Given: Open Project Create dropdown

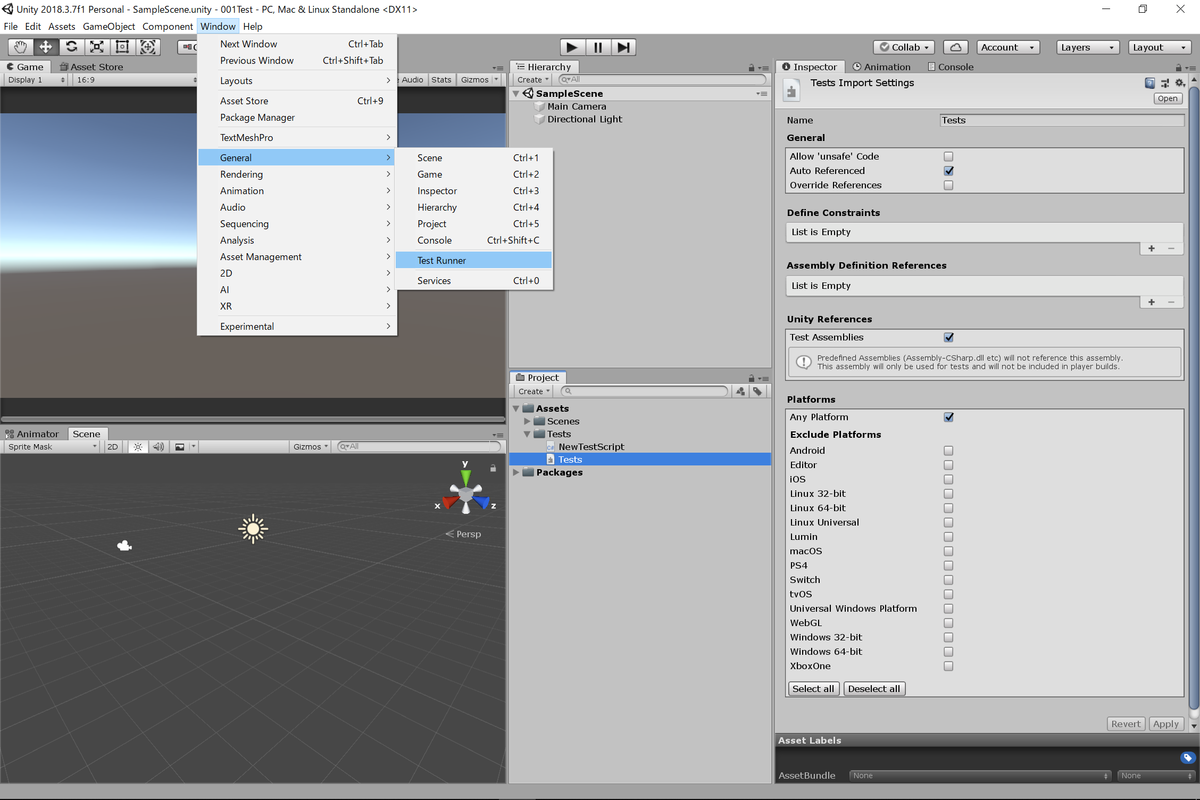Looking at the screenshot, I should pyautogui.click(x=533, y=391).
